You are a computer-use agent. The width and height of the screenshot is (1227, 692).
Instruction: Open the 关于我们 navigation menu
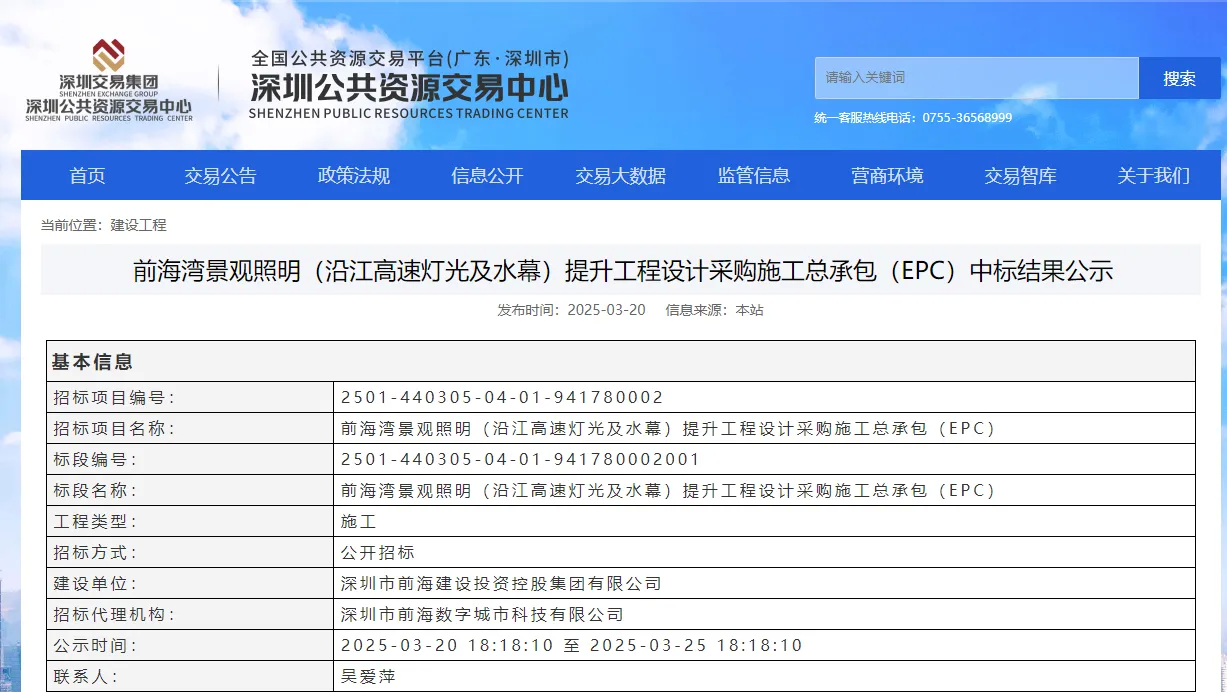[x=1154, y=176]
